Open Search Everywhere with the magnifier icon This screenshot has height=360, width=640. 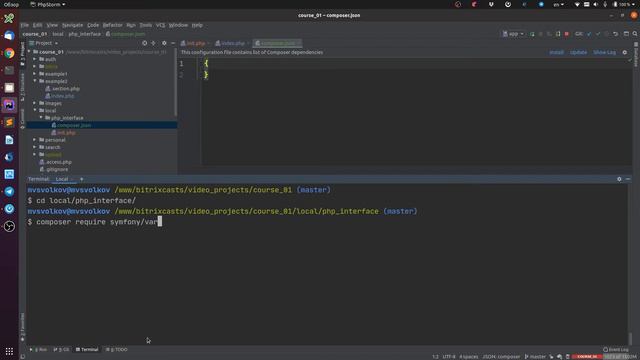[x=635, y=34]
